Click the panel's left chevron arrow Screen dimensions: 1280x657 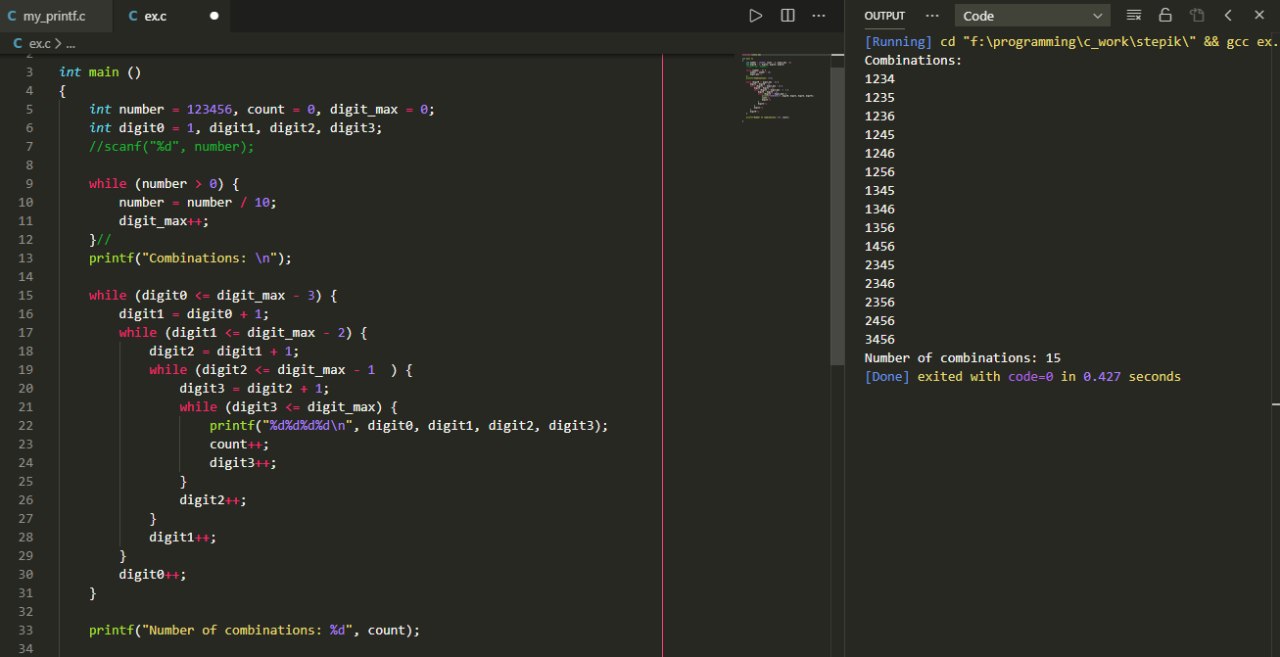[x=1228, y=16]
